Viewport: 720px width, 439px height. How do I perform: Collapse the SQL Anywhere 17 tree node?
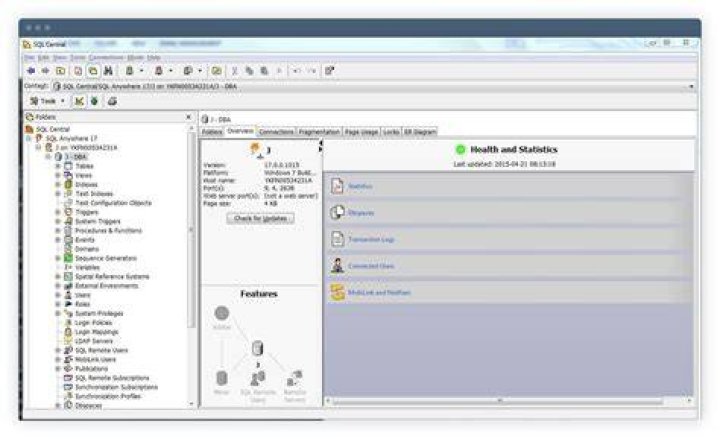28,138
